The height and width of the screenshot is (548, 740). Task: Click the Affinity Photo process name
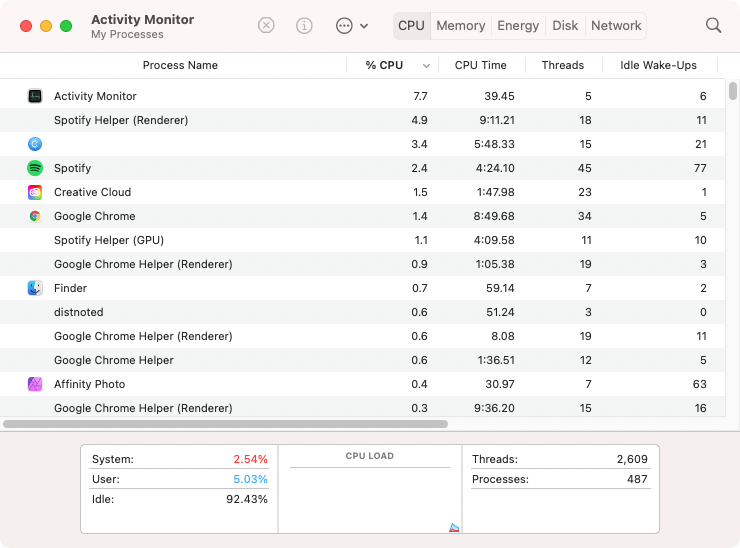click(89, 384)
